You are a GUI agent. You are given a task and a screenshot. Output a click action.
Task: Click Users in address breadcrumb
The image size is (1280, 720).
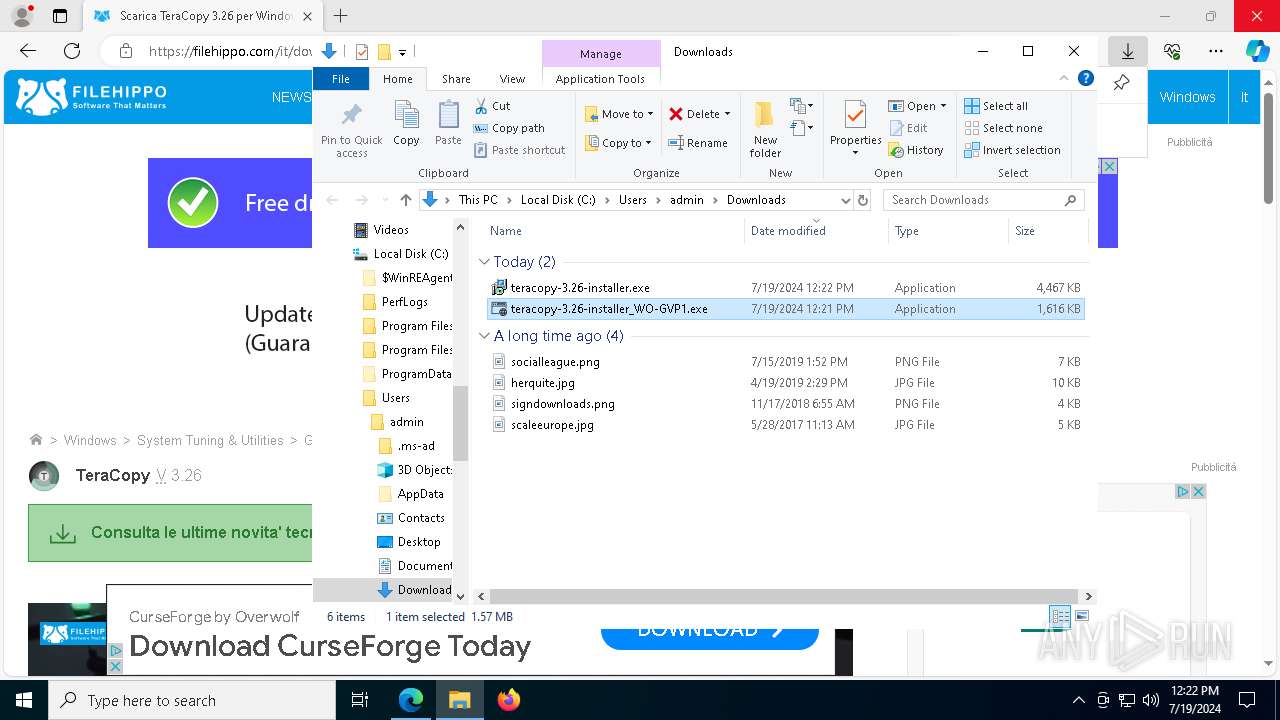point(632,200)
